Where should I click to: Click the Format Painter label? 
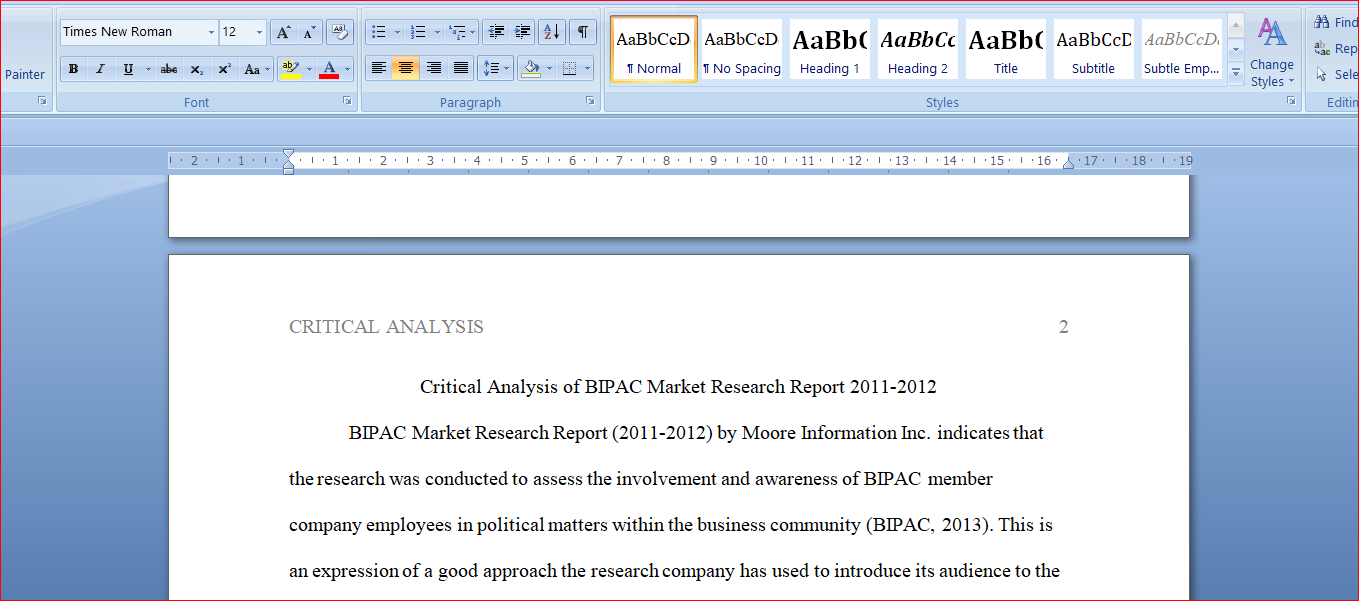pyautogui.click(x=25, y=74)
